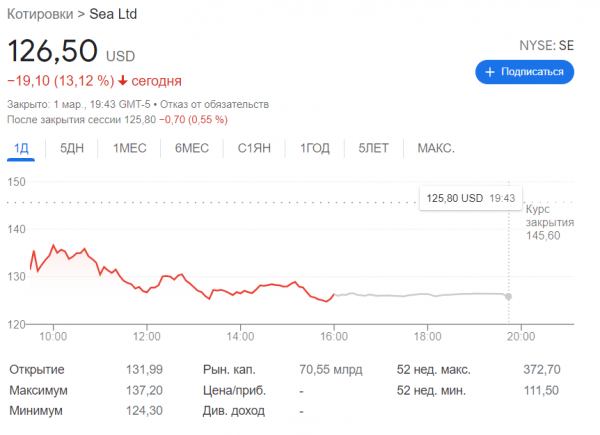Viewport: 600px width, 435px height.
Task: Select the 1Д time range tab
Action: pos(19,148)
